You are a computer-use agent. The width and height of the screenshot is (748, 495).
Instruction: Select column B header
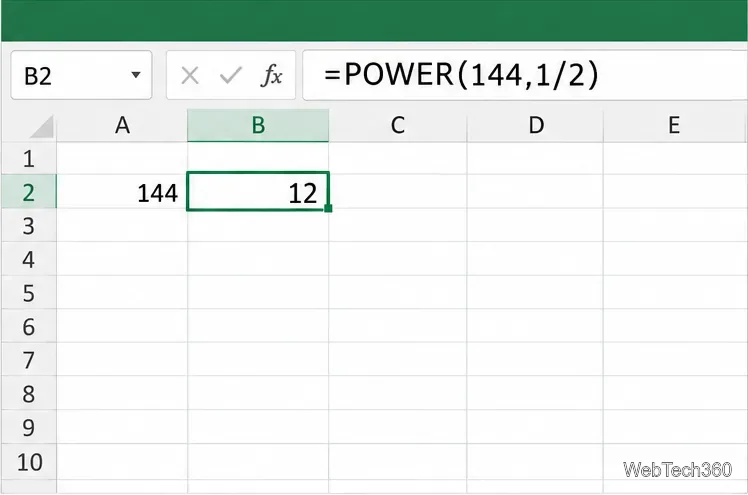[x=258, y=126]
